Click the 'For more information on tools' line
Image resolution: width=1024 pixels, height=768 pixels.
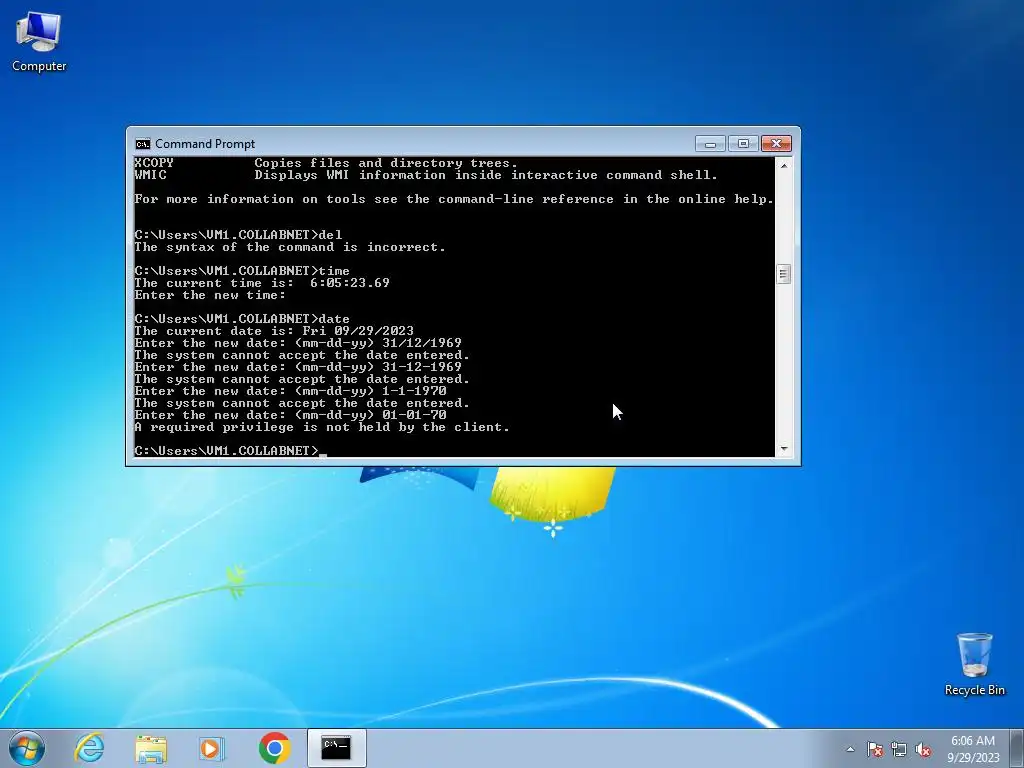pyautogui.click(x=454, y=199)
